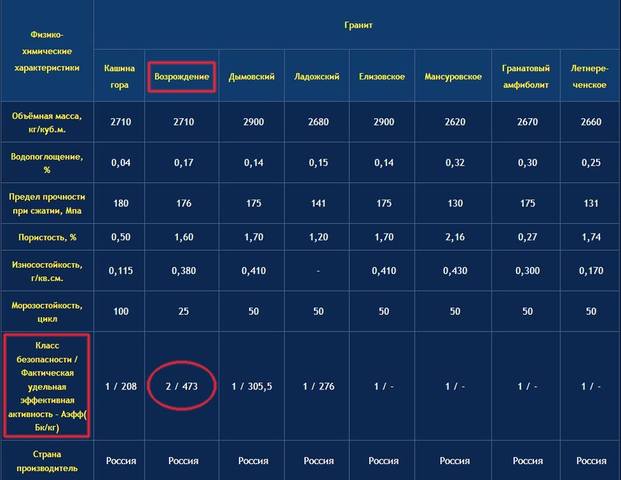621x480 pixels.
Task: Click the Ладожский column header
Action: point(317,76)
